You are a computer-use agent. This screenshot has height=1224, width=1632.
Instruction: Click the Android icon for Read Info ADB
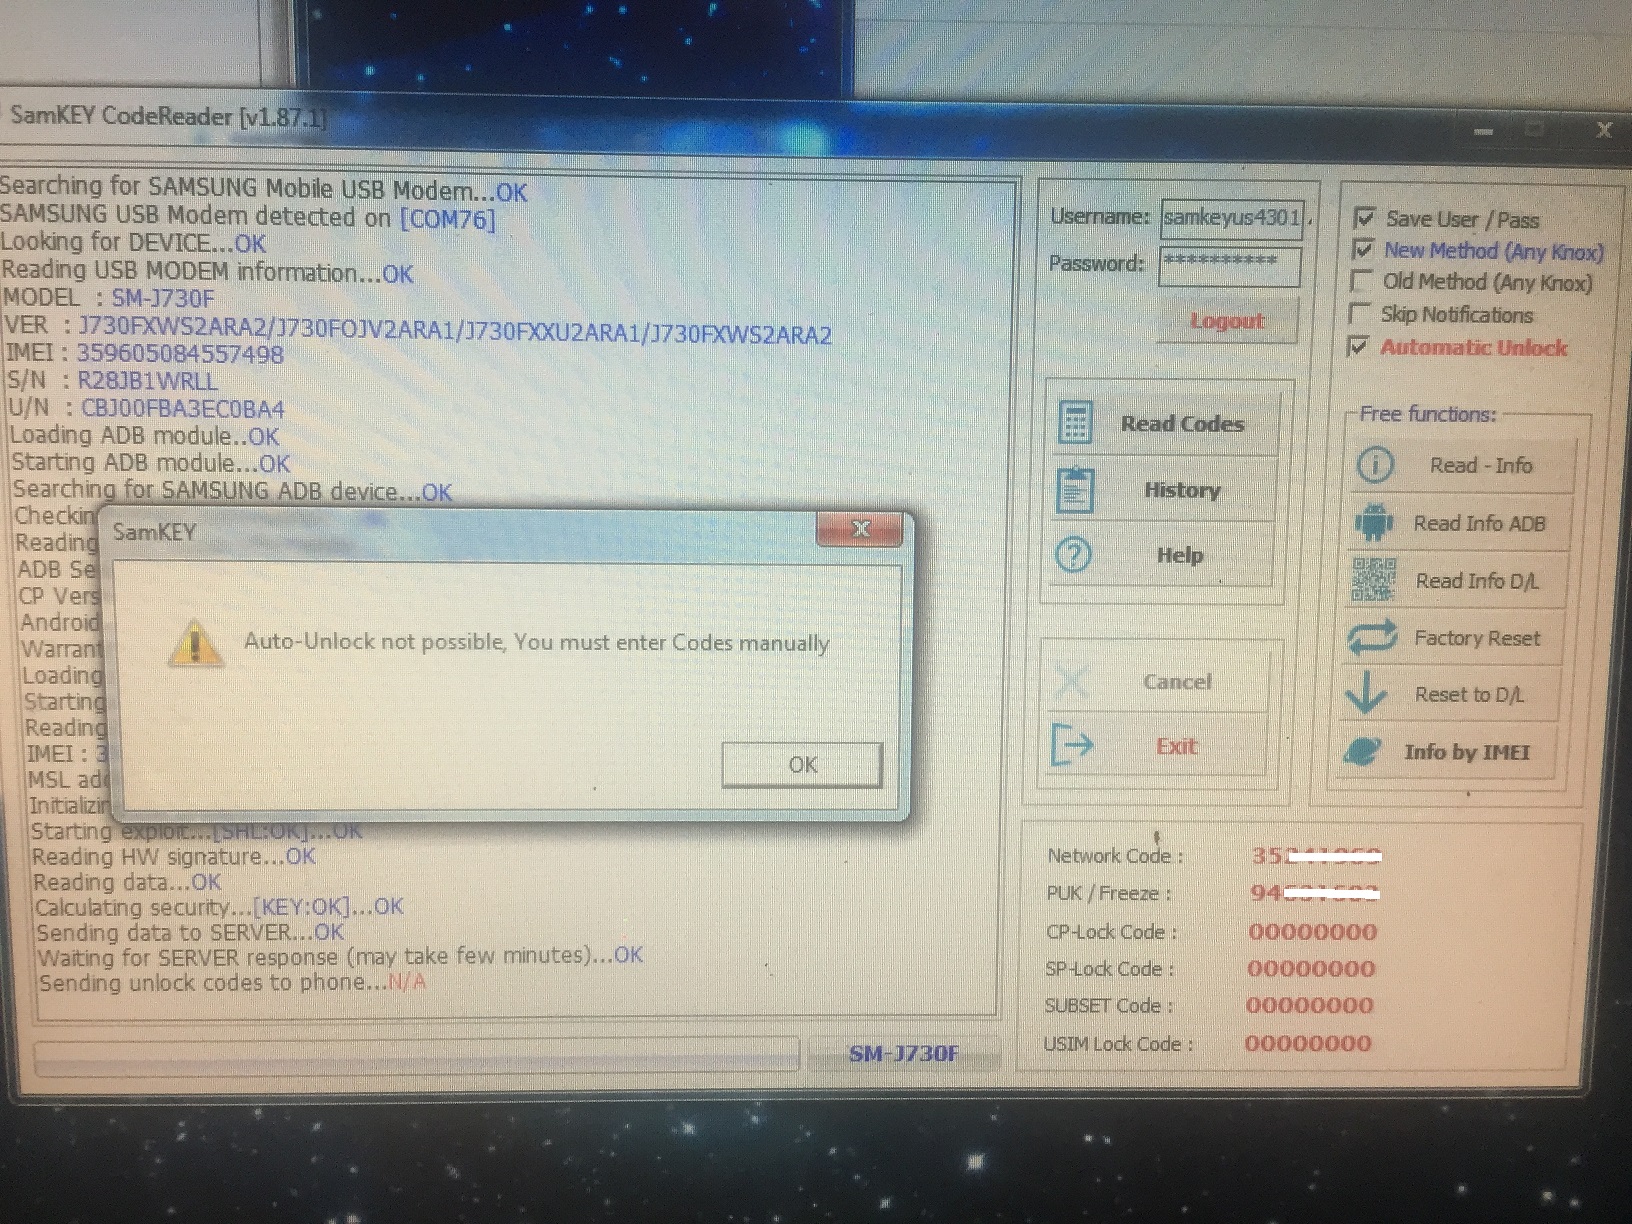(x=1374, y=522)
